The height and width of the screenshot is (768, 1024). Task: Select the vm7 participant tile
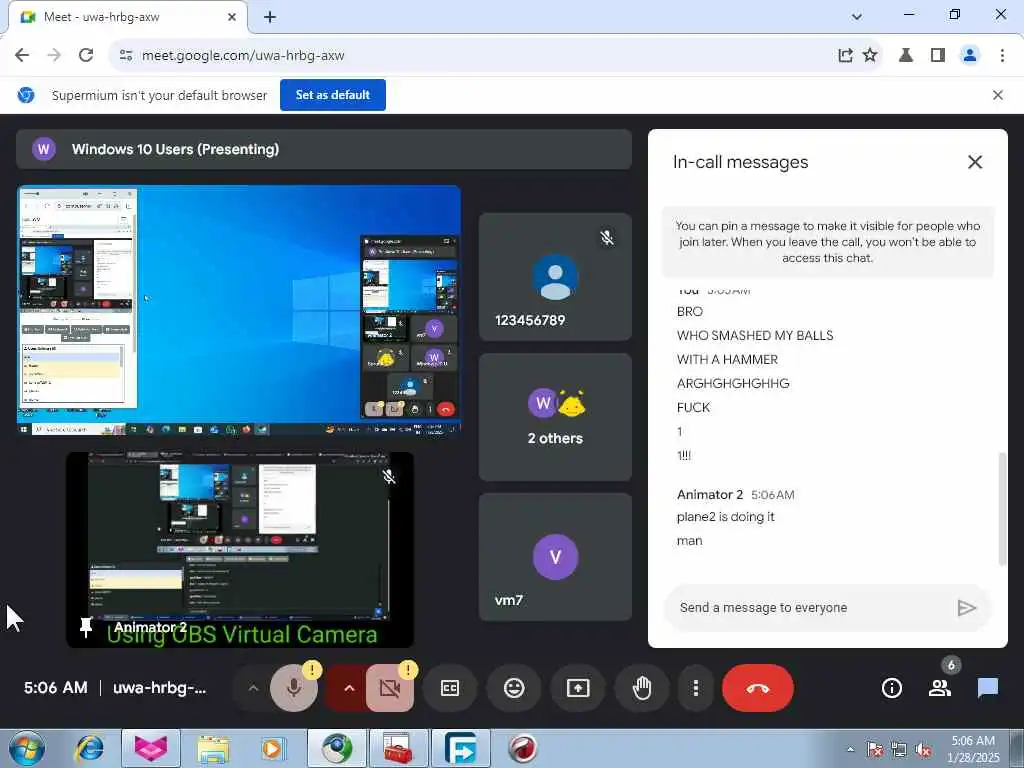pos(555,557)
